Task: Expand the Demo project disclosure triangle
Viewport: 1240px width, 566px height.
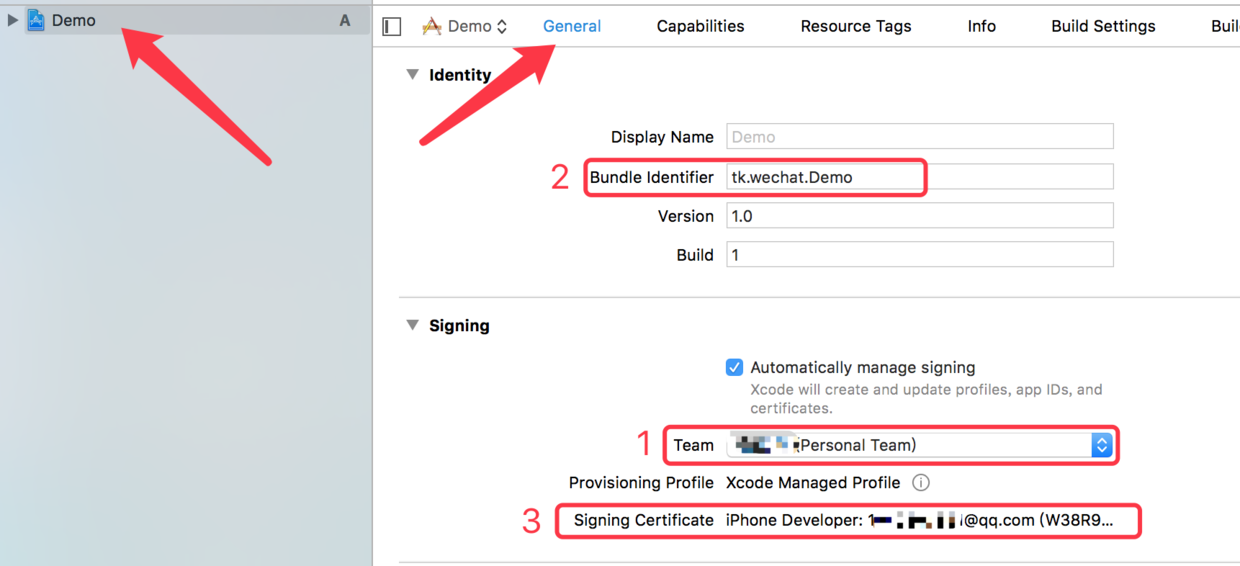Action: (x=13, y=20)
